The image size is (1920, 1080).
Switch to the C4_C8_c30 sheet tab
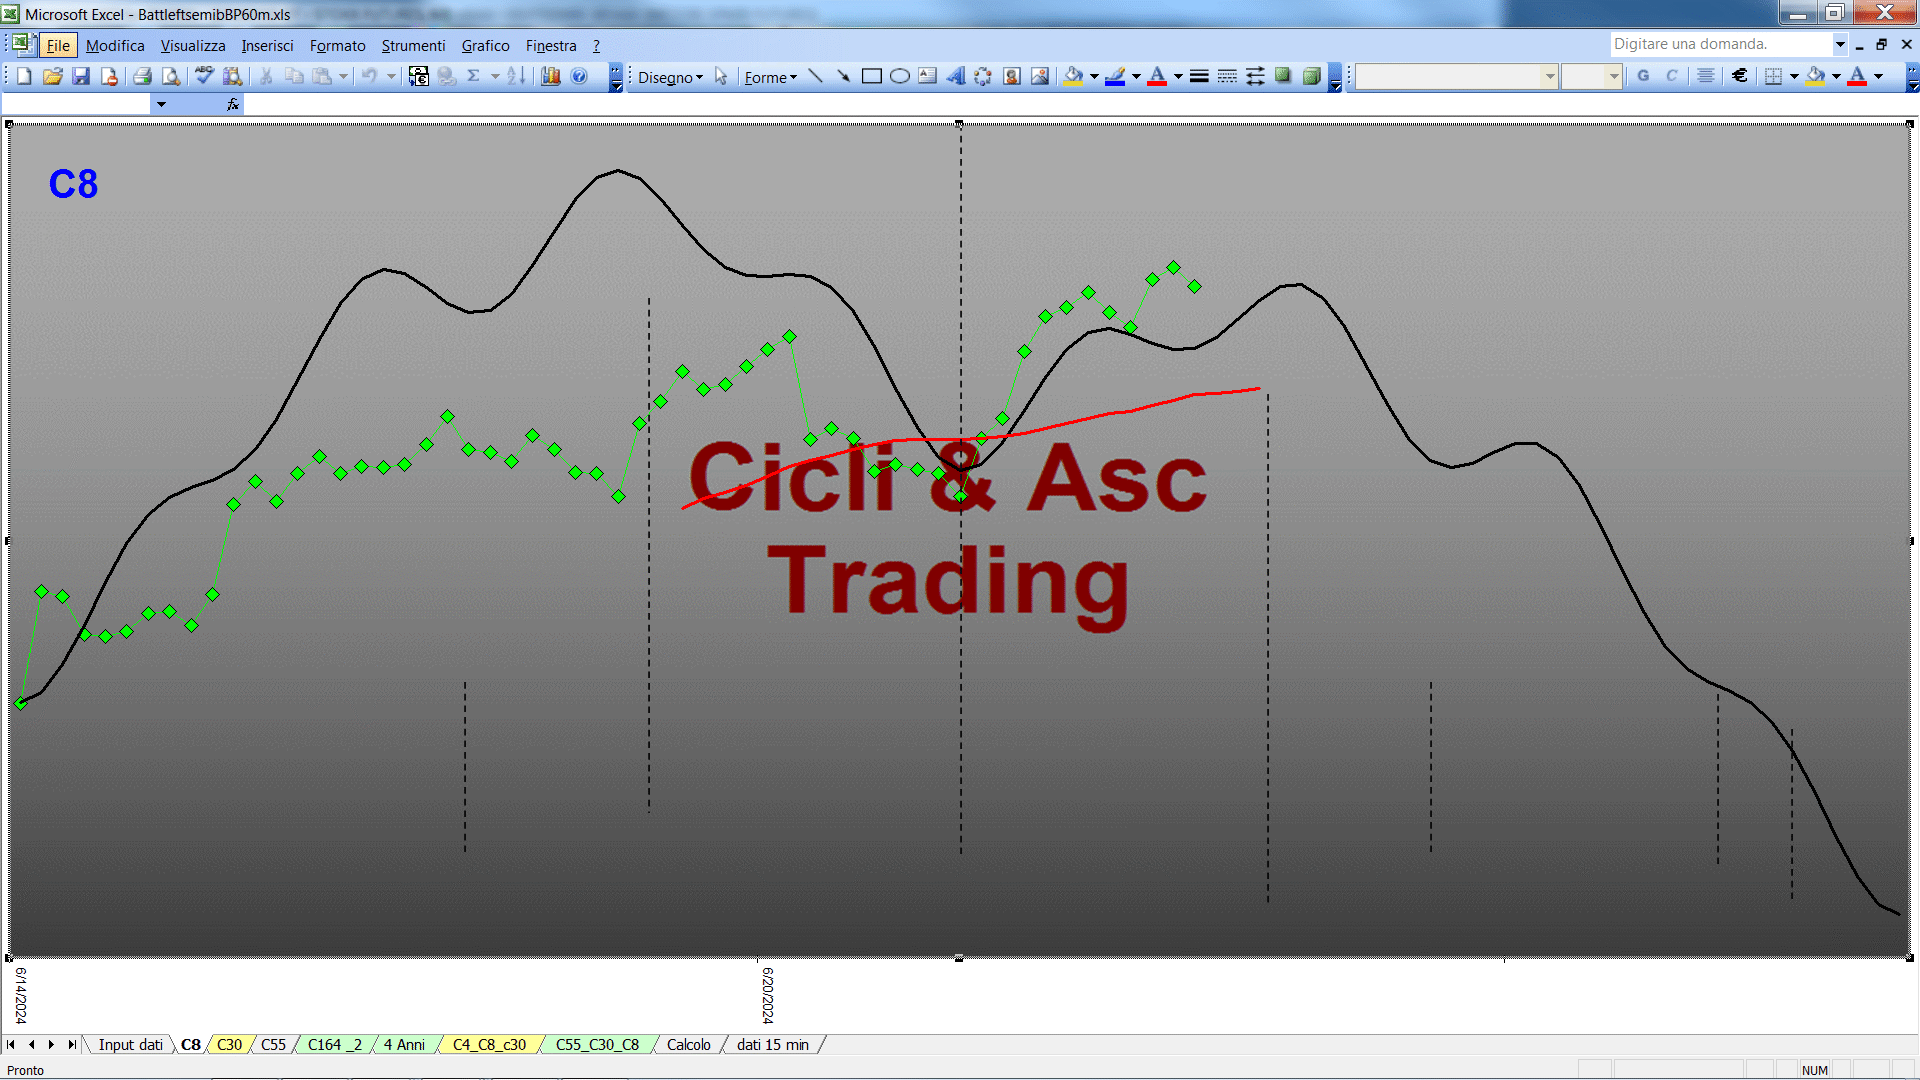(x=489, y=1044)
